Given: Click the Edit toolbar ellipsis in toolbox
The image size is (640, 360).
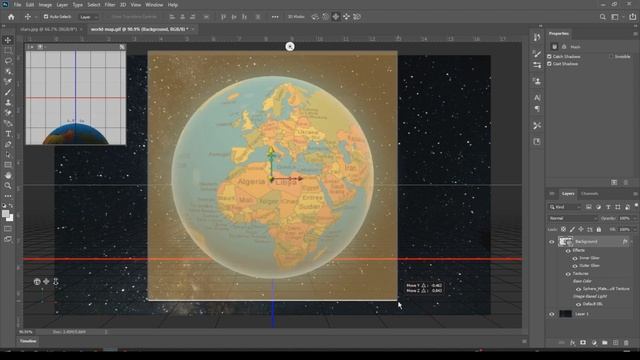Looking at the screenshot, I should click(8, 196).
